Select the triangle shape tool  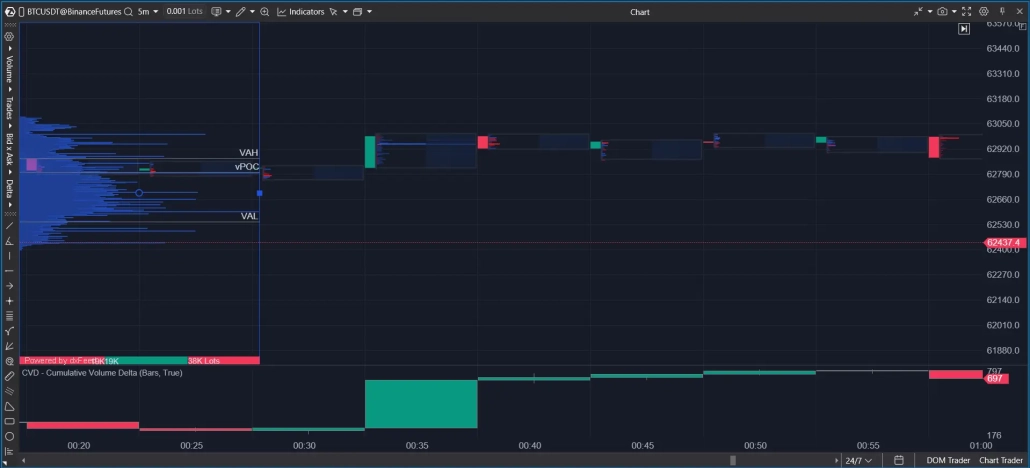9,406
